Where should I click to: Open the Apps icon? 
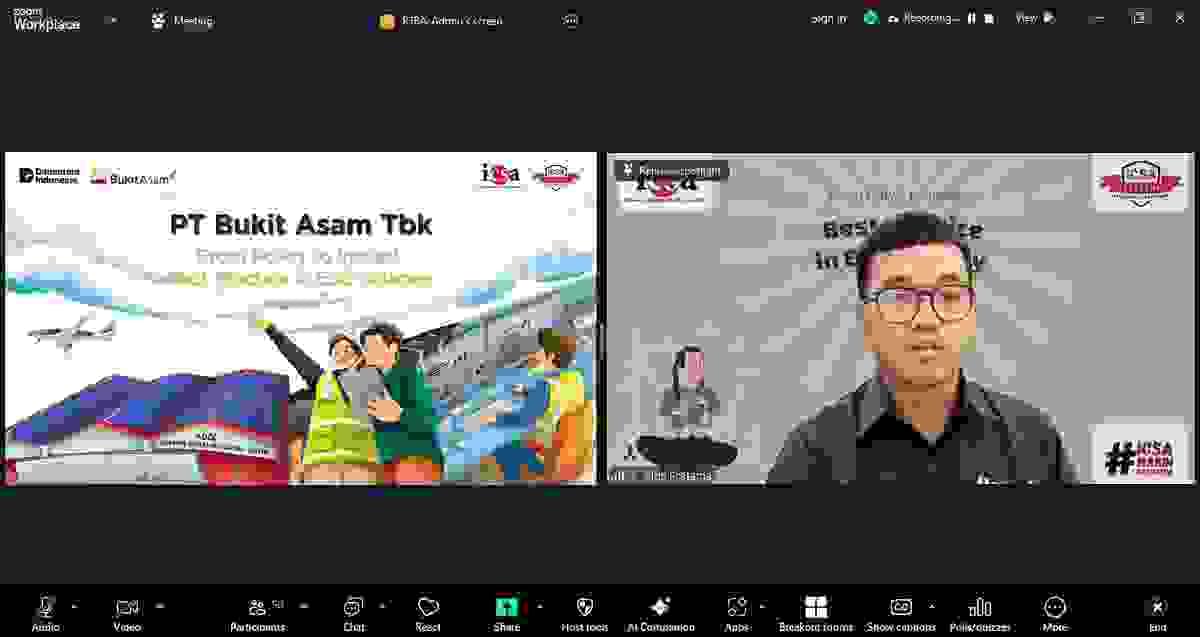tap(737, 608)
